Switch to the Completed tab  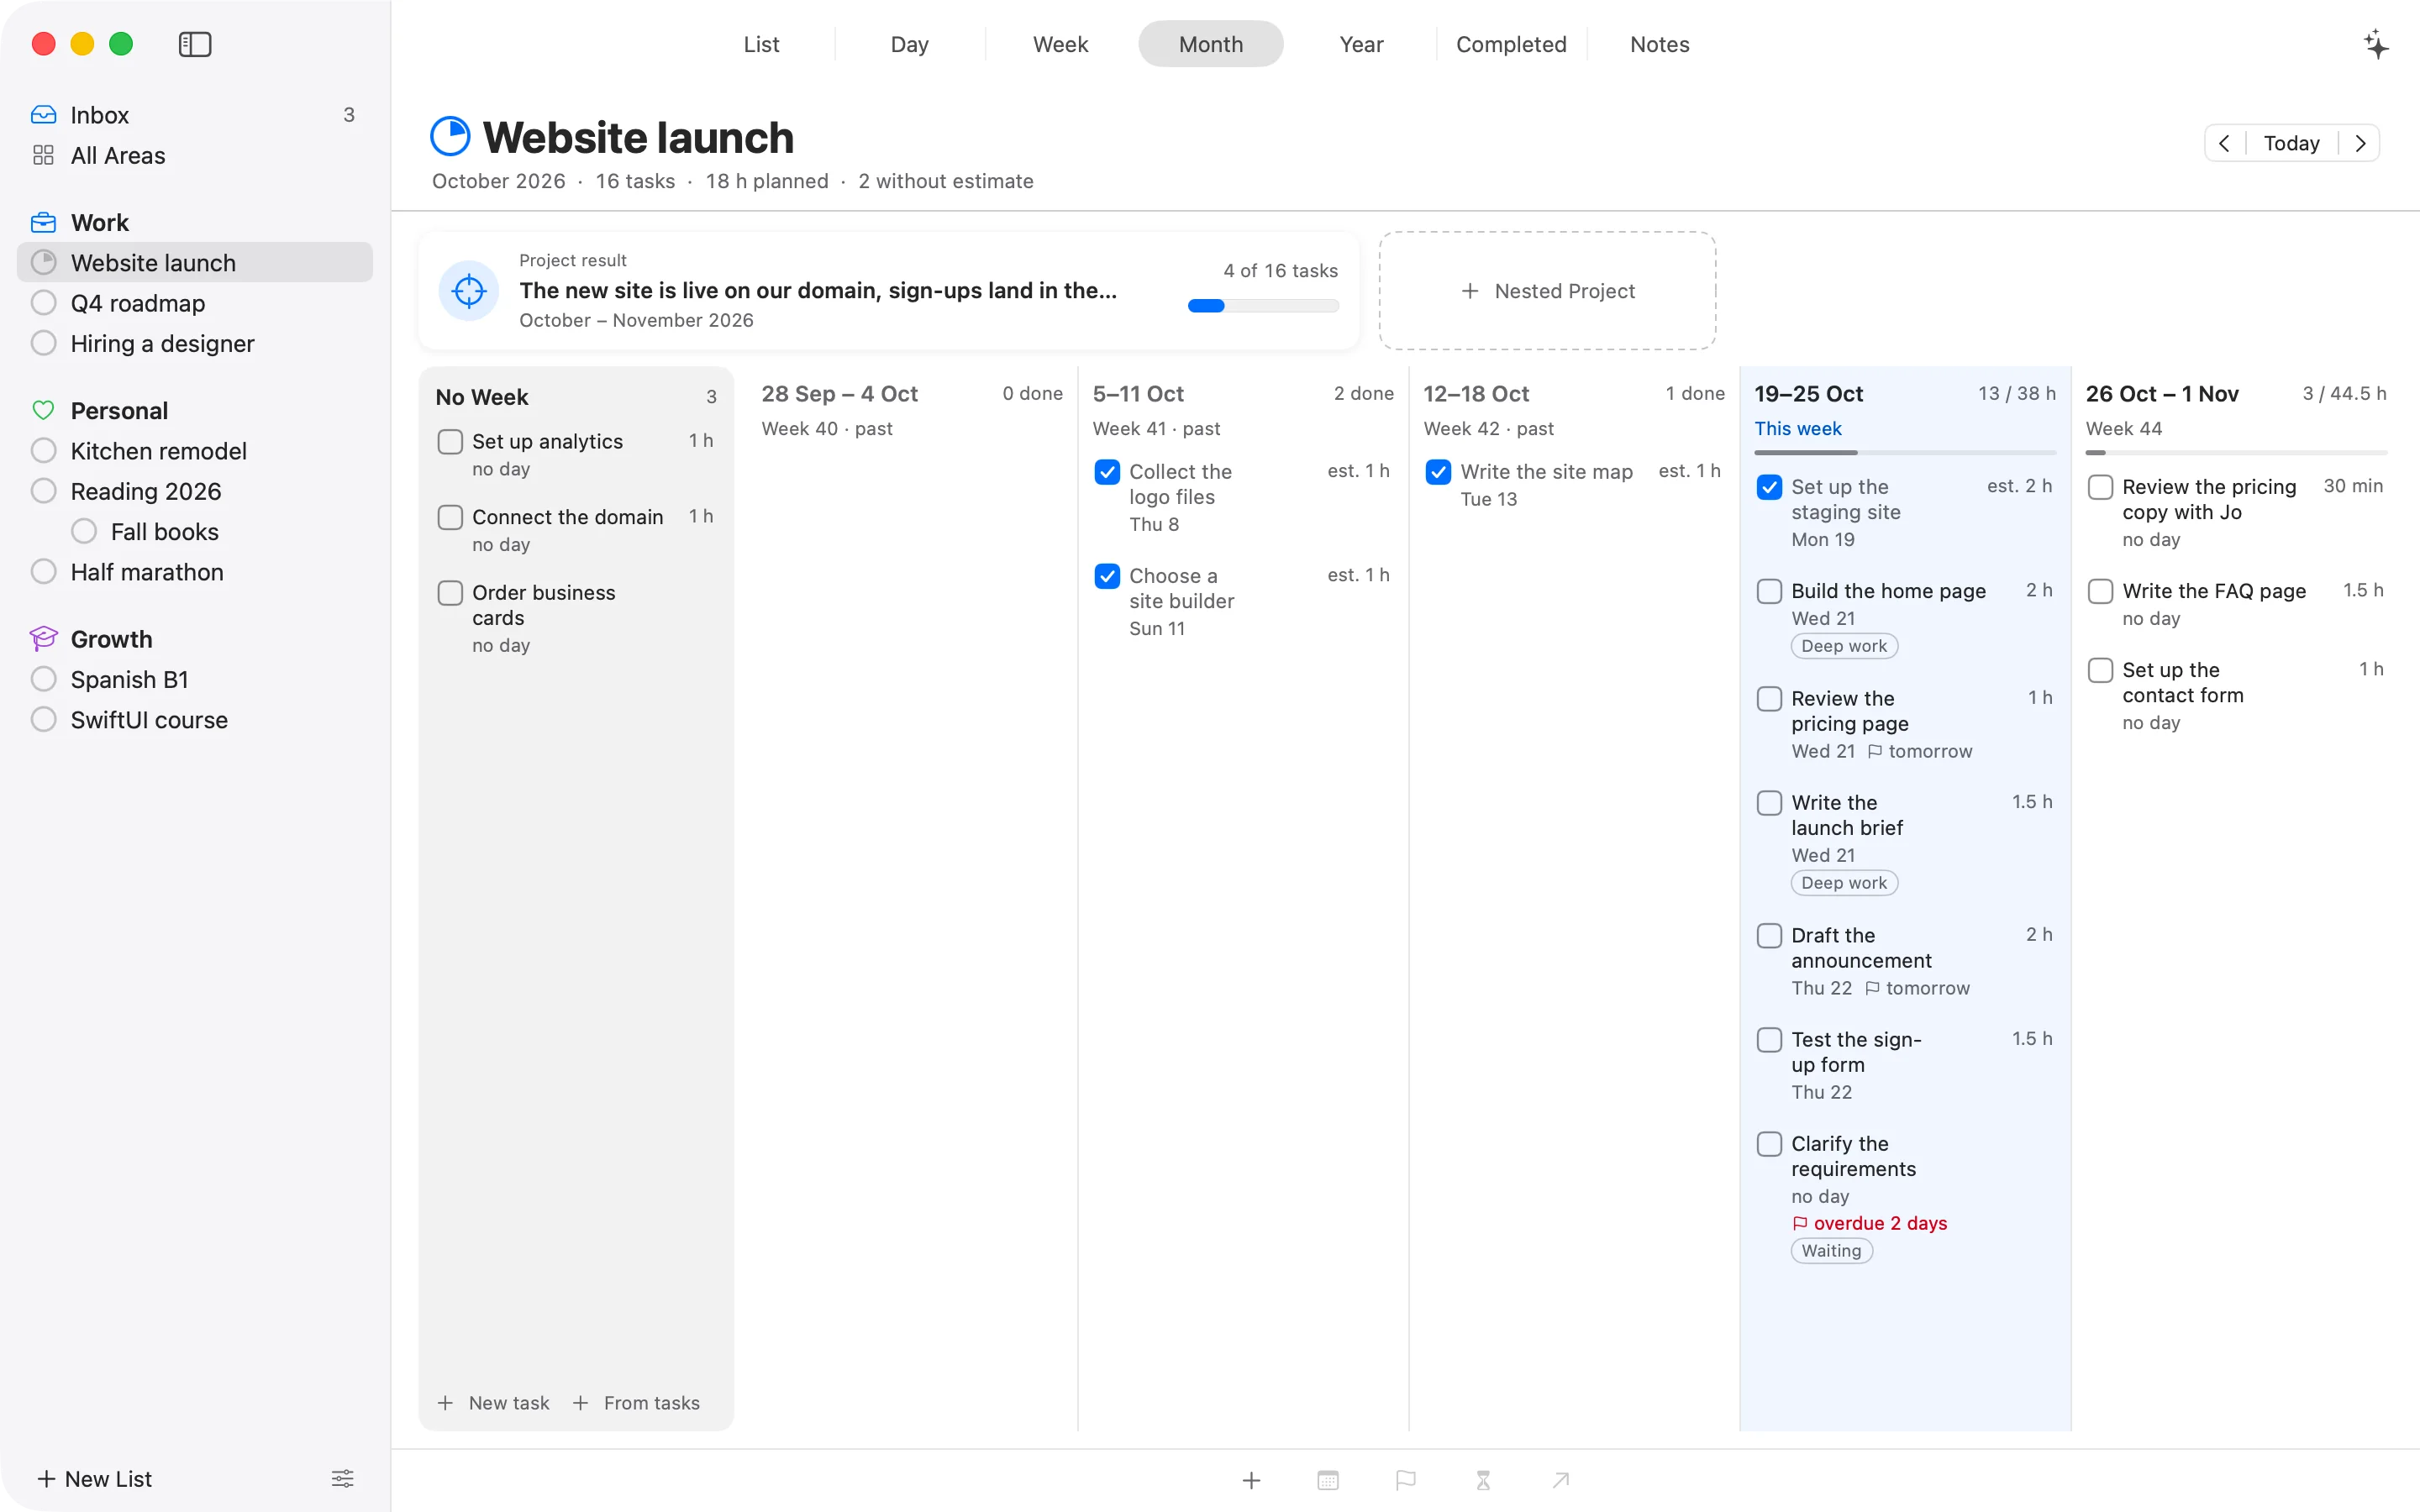tap(1511, 44)
